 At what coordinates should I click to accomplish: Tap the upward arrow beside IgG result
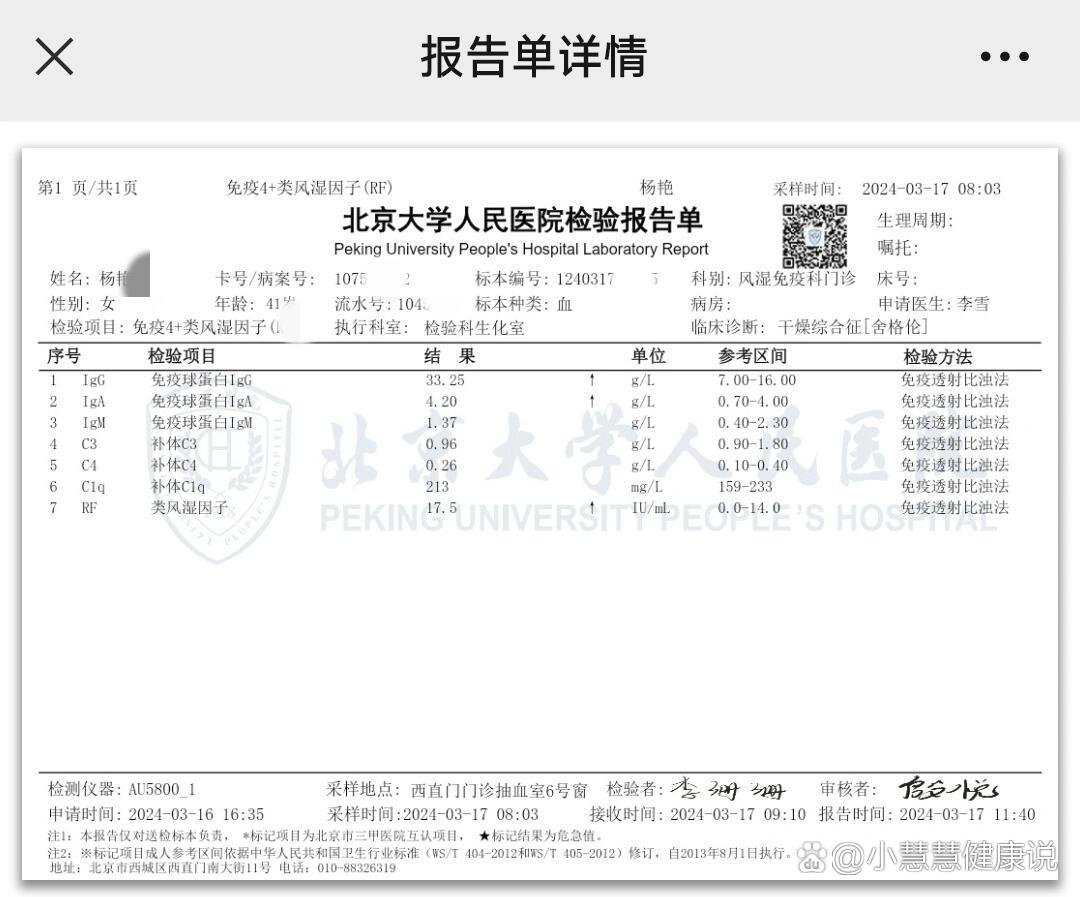coord(592,380)
